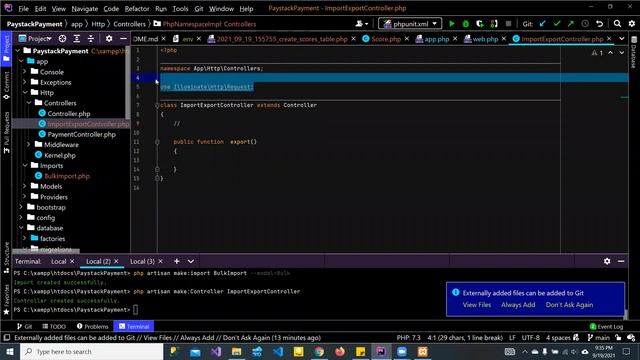Viewport: 640px width, 360px height.
Task: Expand the Models folder
Action: click(24, 186)
